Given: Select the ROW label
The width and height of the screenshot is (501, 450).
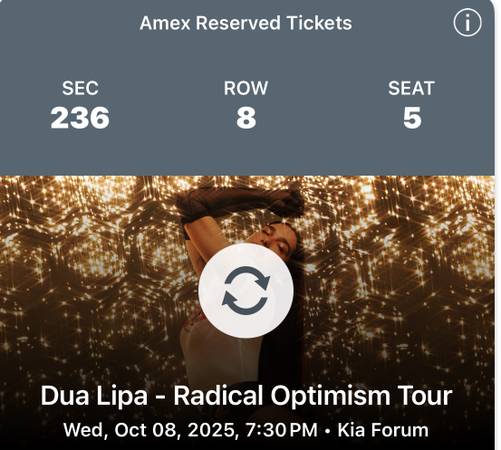Looking at the screenshot, I should coord(246,88).
